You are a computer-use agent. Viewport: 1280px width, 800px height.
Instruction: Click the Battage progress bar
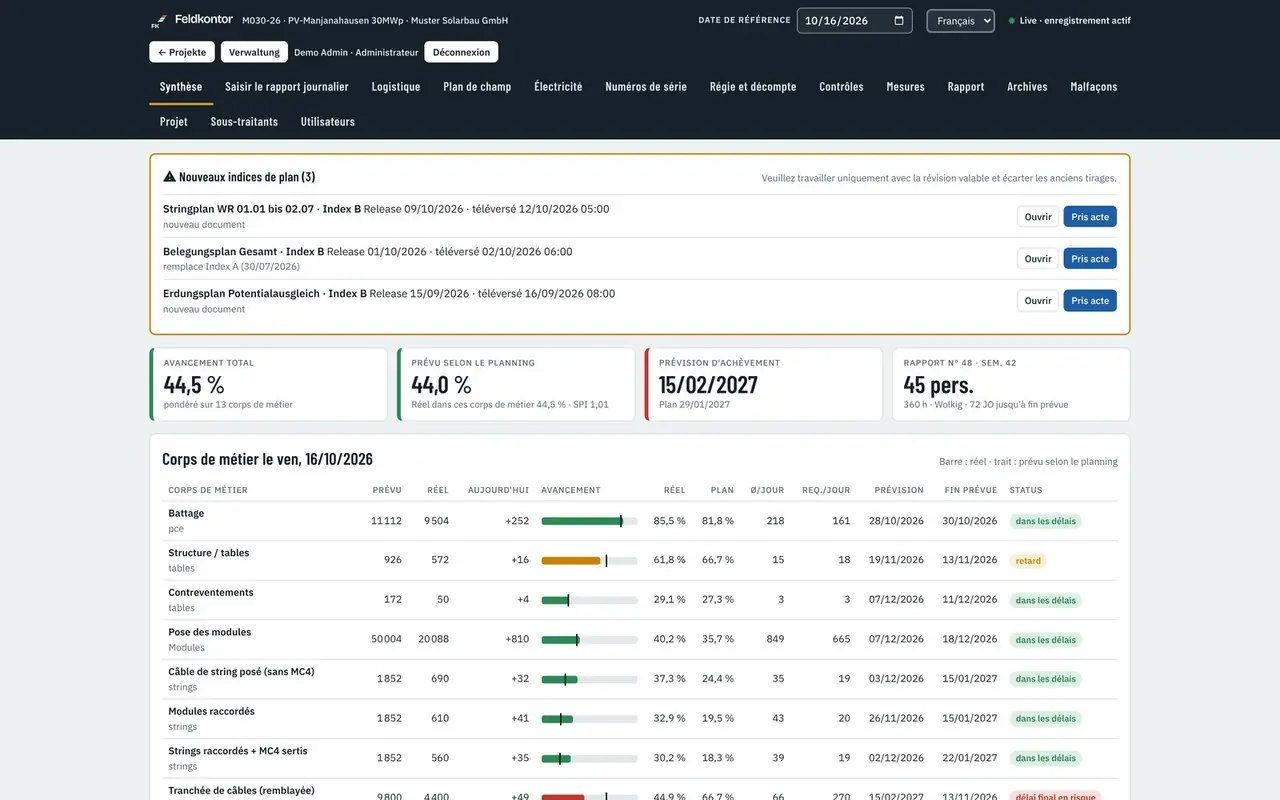589,521
